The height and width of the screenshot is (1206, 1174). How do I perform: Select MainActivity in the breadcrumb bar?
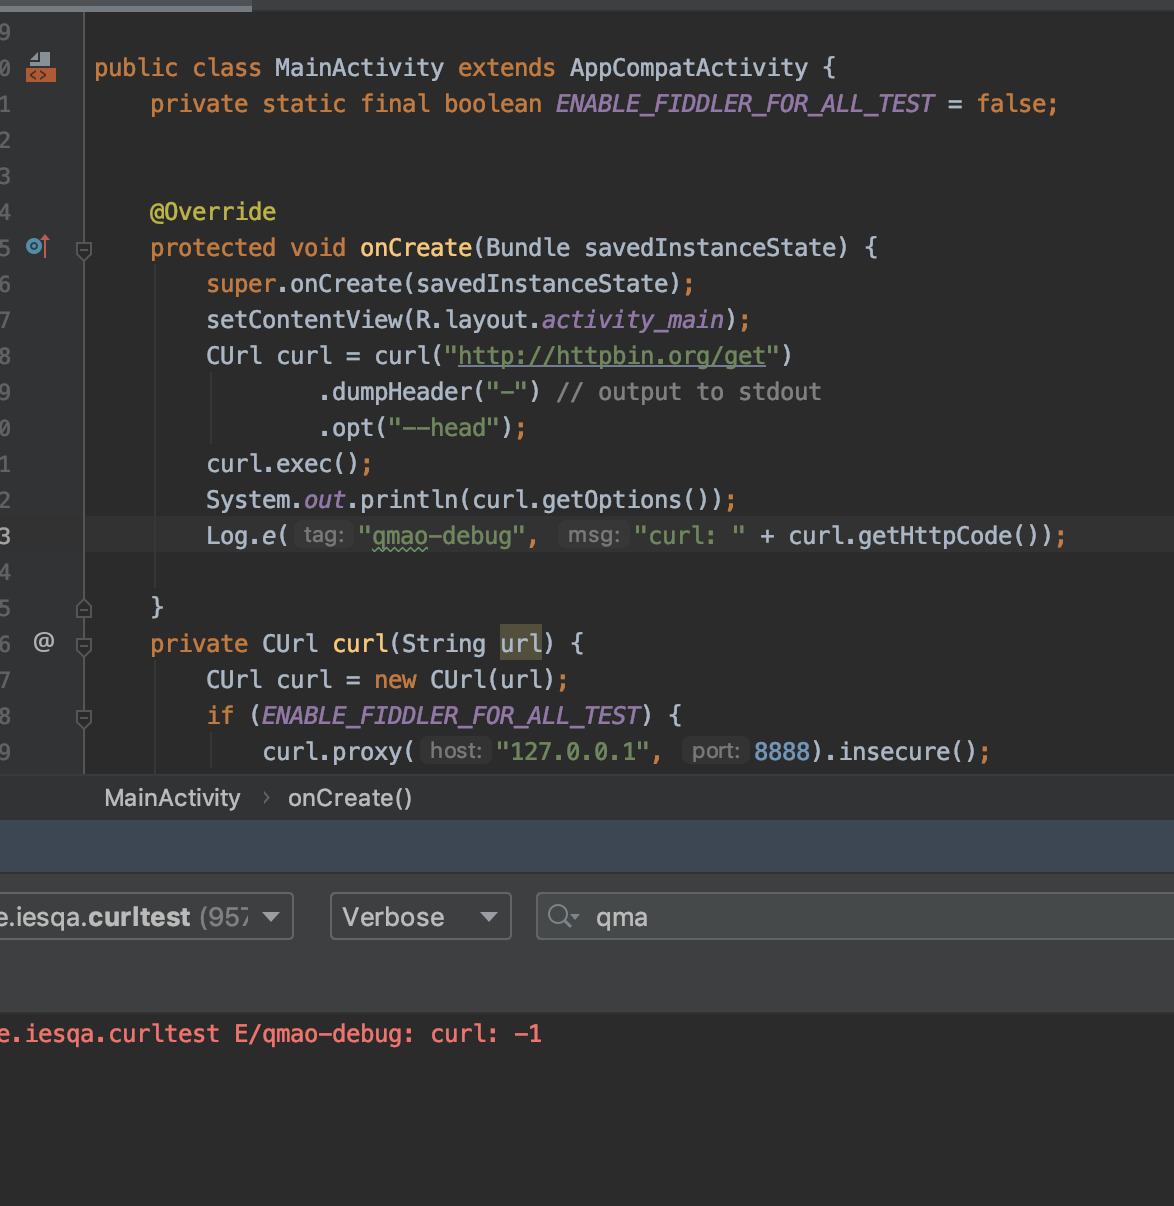(173, 798)
